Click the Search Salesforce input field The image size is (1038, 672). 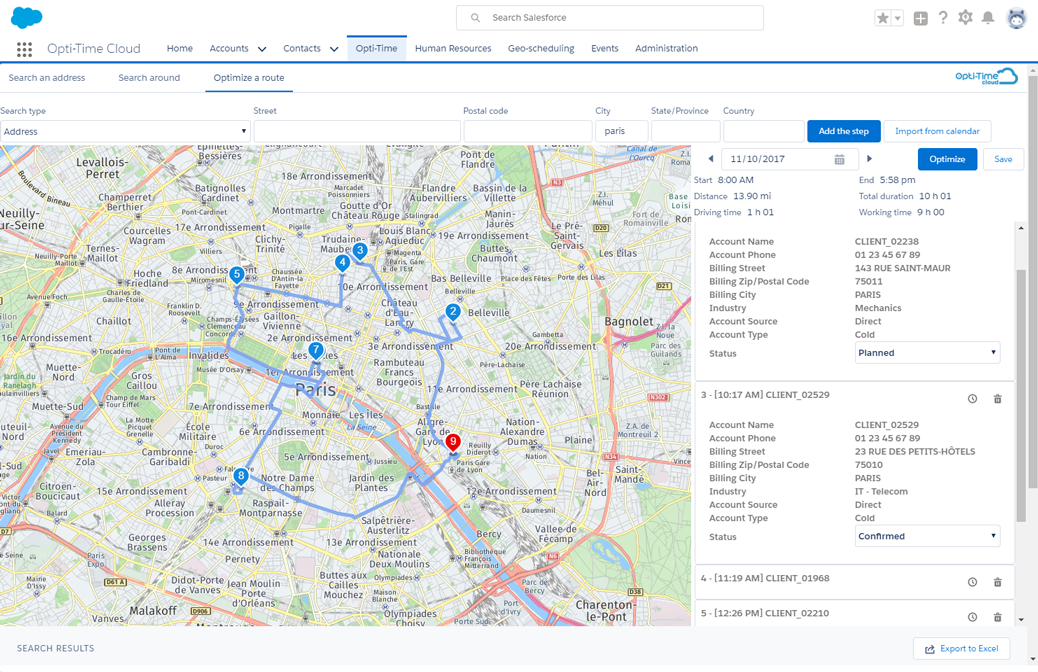pyautogui.click(x=610, y=17)
